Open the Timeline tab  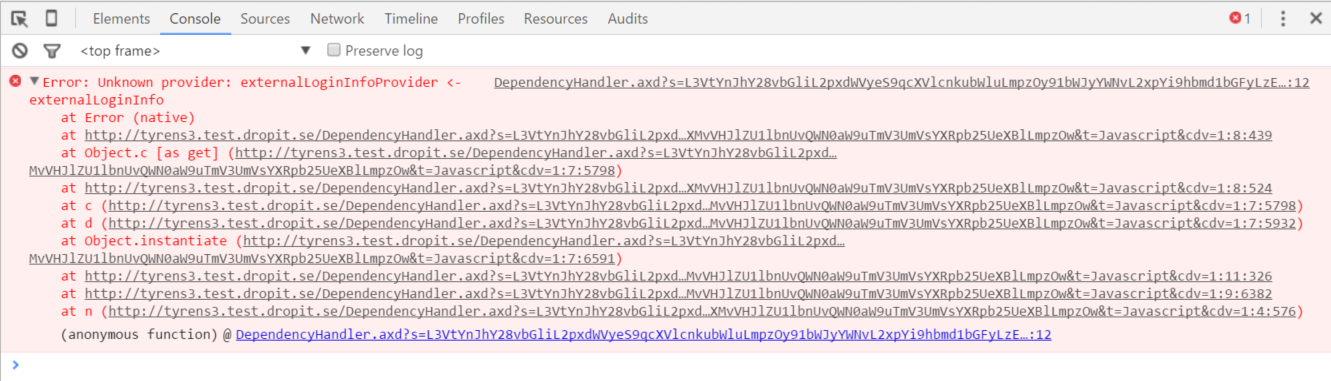411,18
